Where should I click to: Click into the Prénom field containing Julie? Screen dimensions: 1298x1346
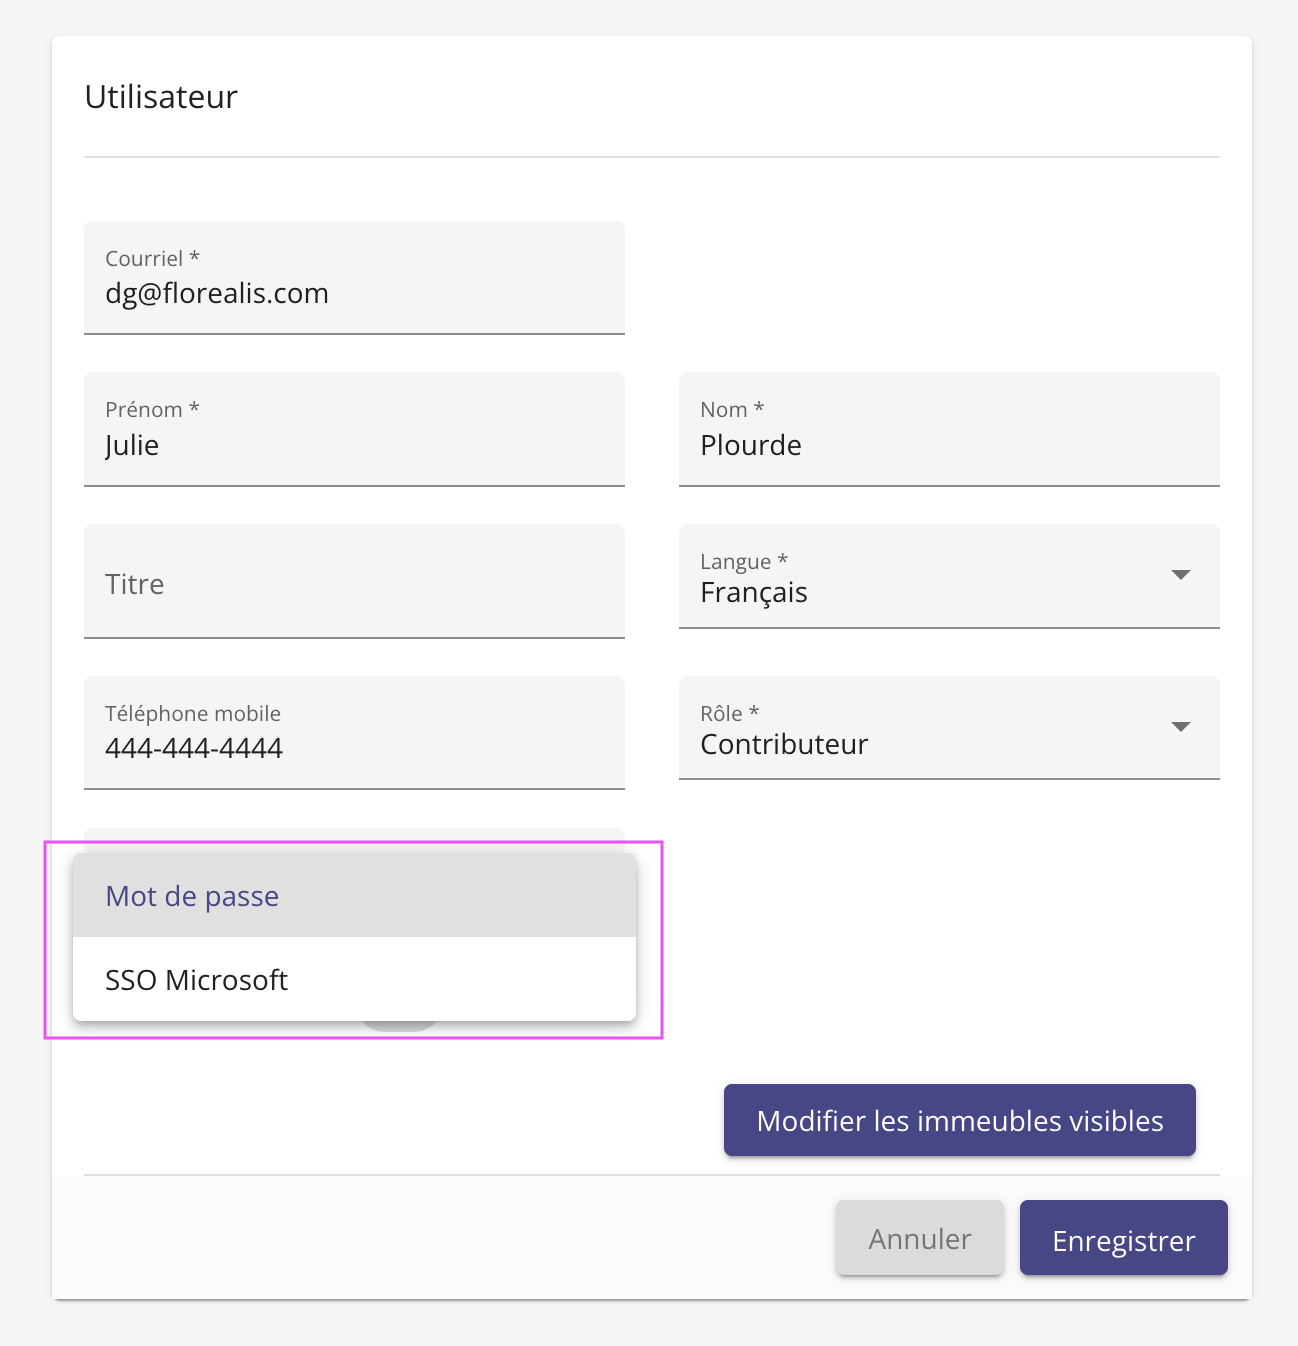pos(354,445)
